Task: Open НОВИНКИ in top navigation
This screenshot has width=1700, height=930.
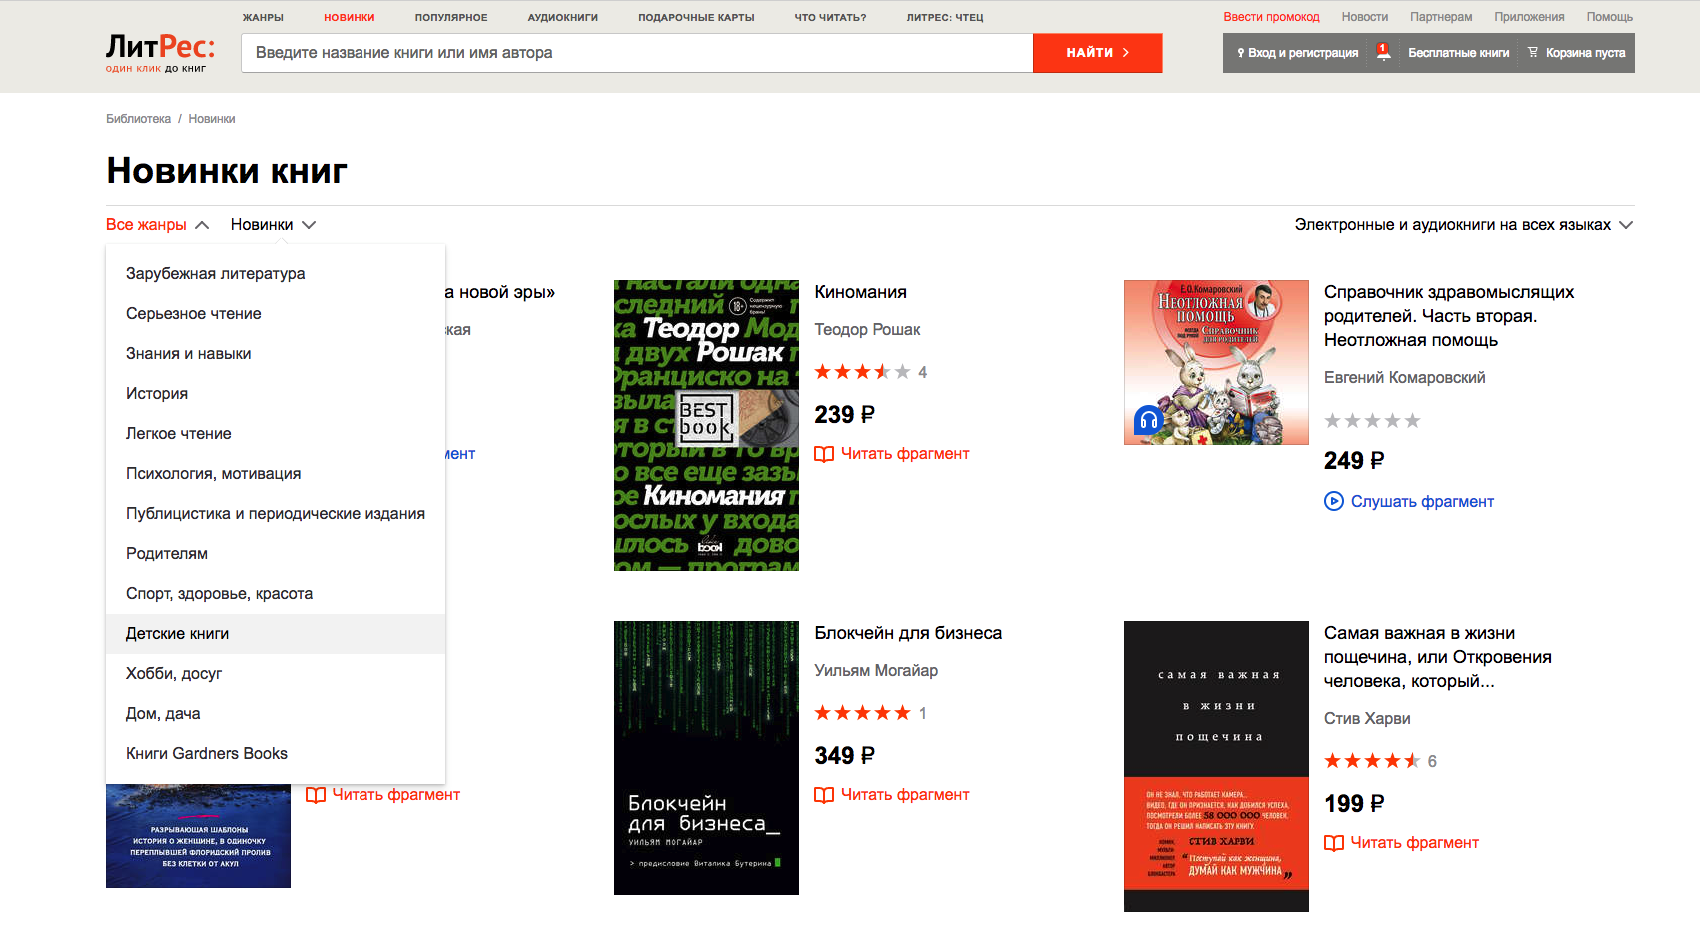Action: pos(349,18)
